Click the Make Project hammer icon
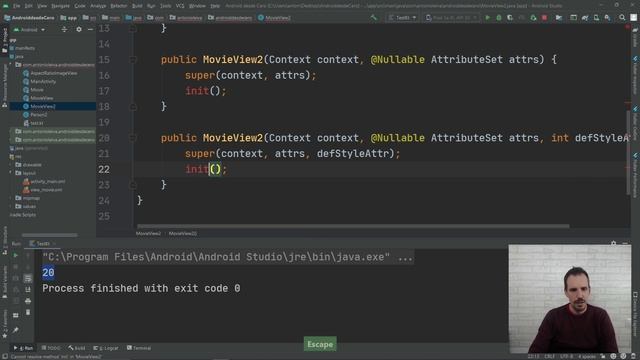 tap(373, 18)
